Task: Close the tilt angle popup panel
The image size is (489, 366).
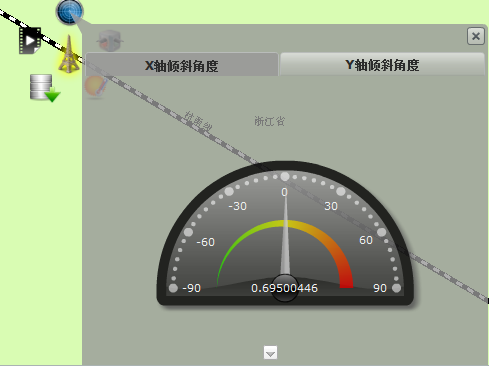Action: pos(476,36)
